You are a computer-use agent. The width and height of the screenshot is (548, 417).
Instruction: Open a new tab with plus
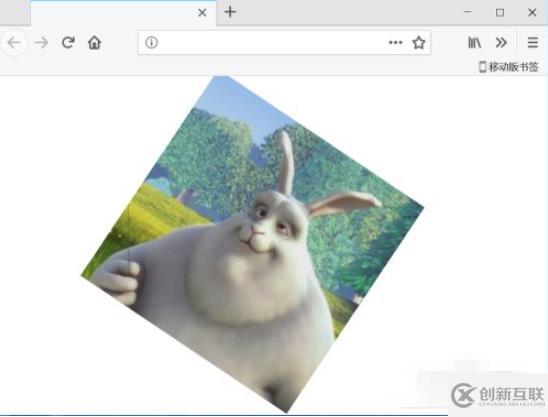point(230,12)
